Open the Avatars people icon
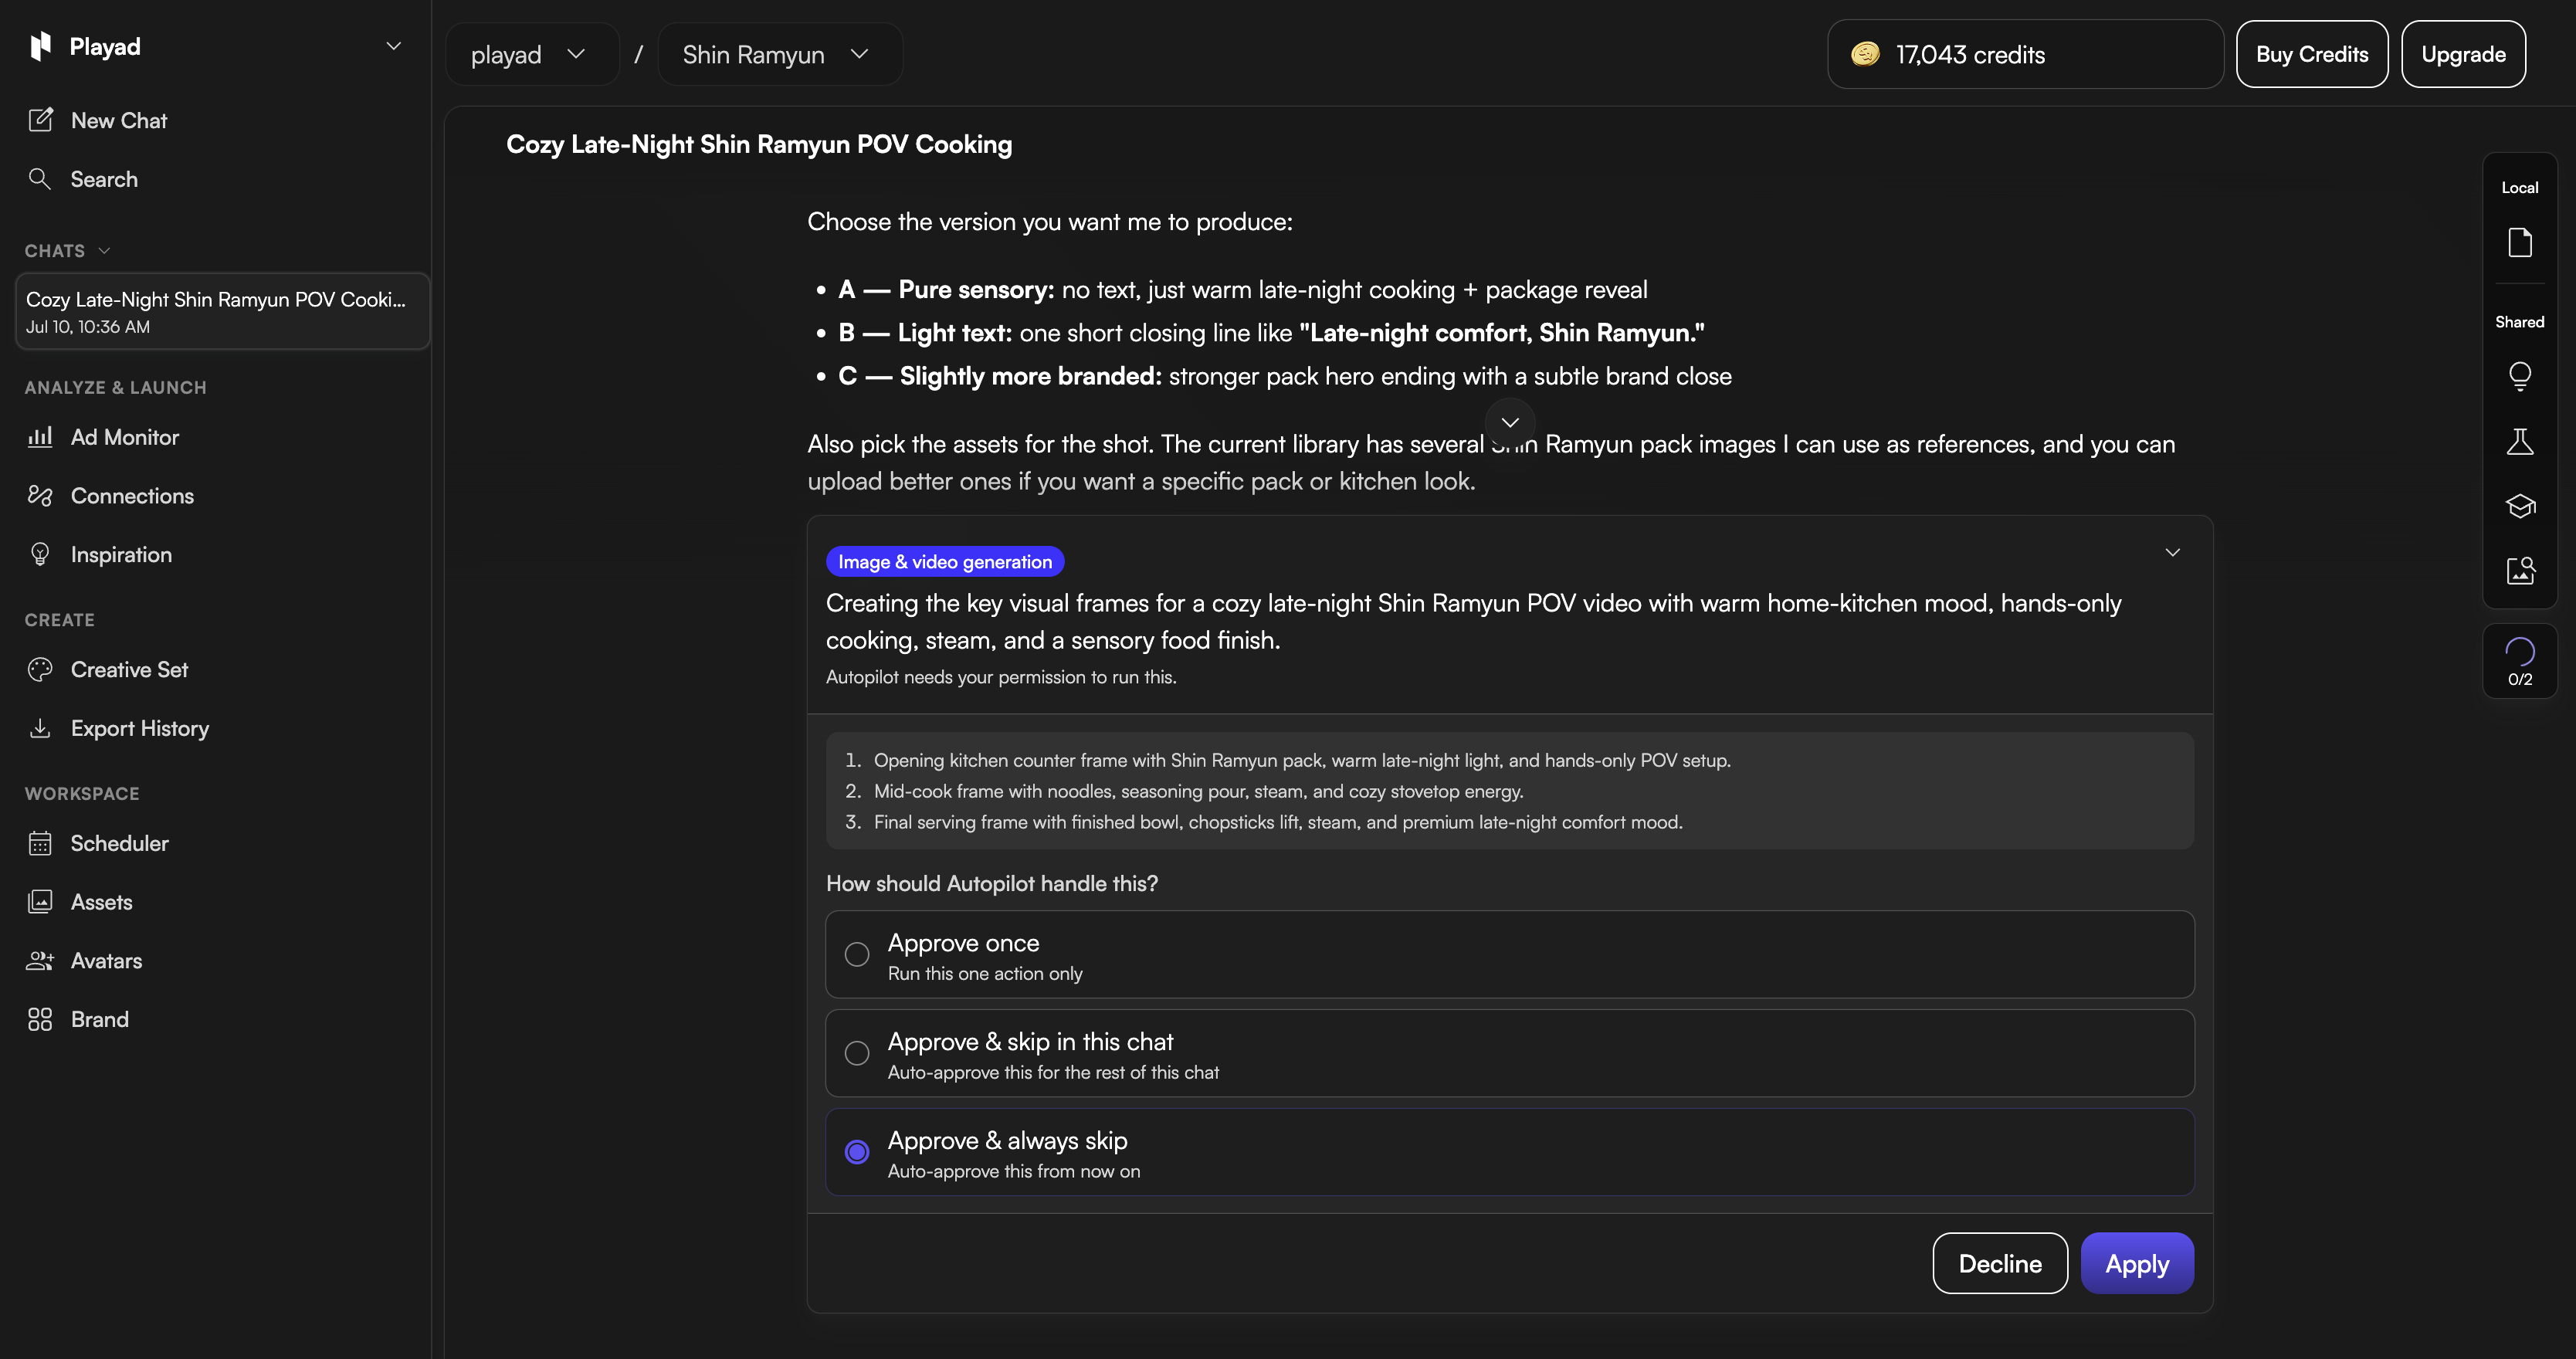The width and height of the screenshot is (2576, 1359). point(40,961)
